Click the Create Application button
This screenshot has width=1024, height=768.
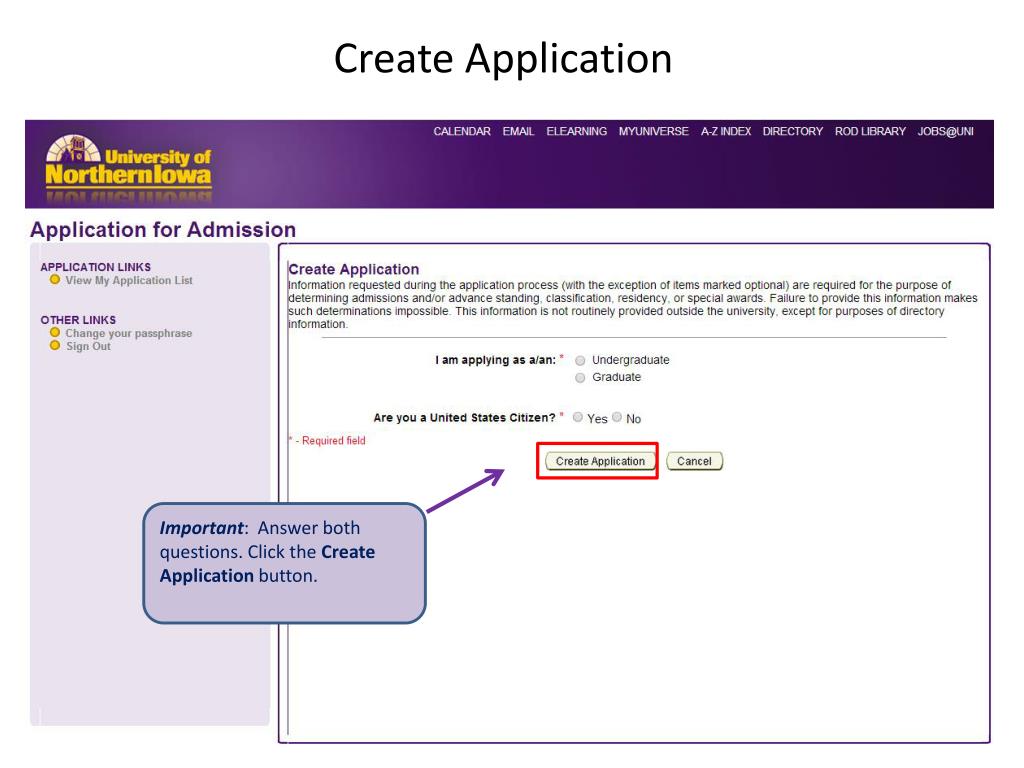(x=600, y=461)
